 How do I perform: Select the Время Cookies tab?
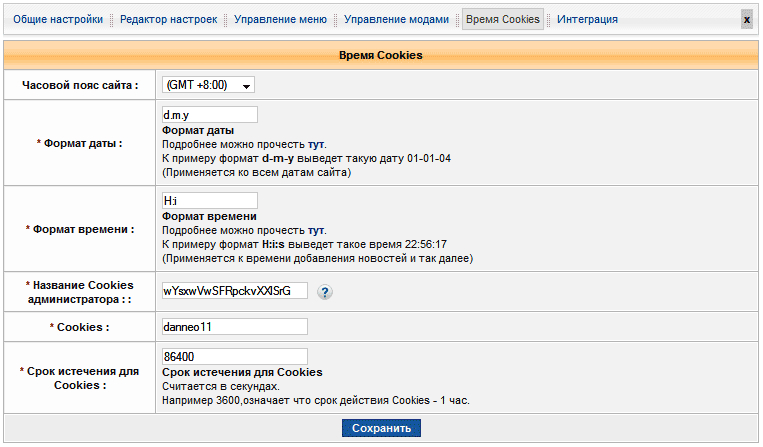click(503, 19)
